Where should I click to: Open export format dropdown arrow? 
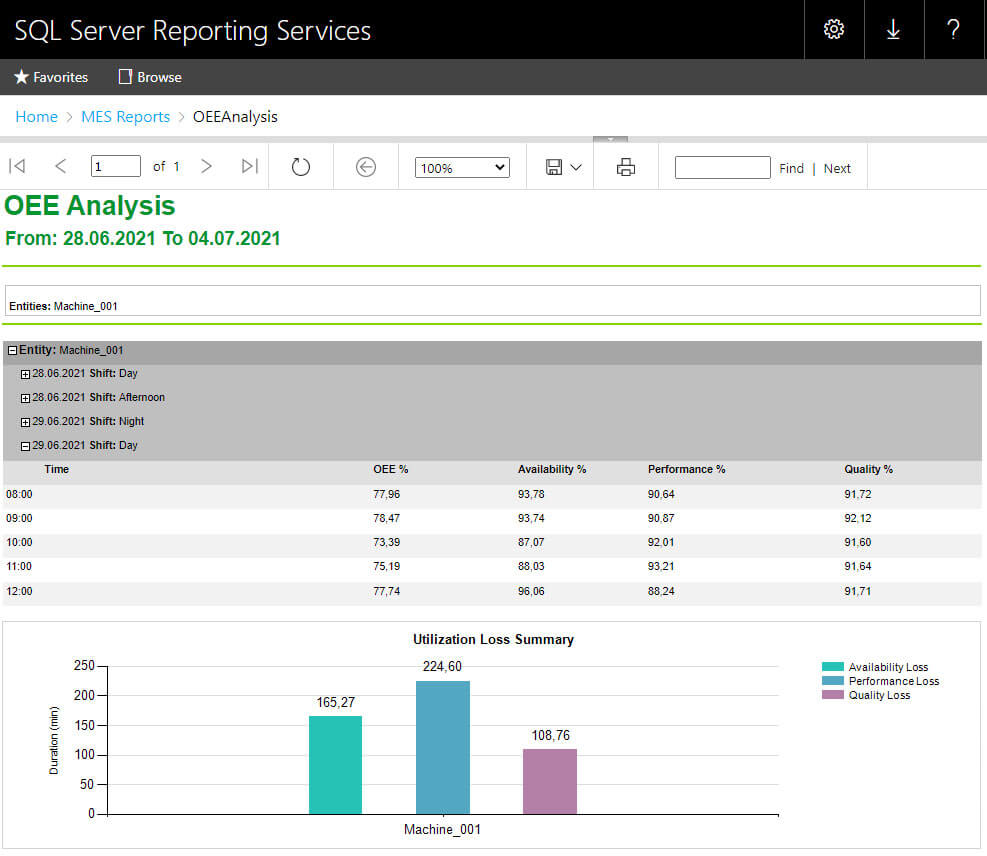pos(575,167)
